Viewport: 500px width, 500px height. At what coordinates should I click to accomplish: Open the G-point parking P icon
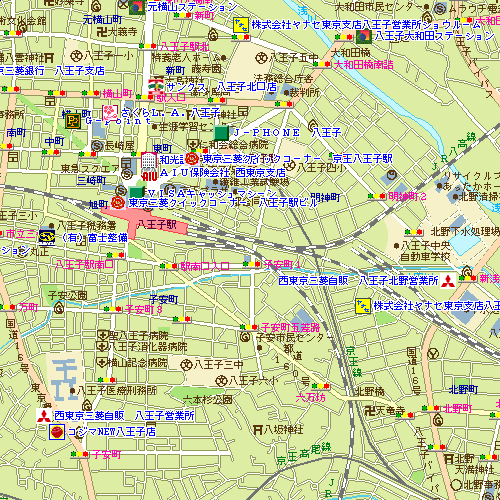(x=73, y=121)
